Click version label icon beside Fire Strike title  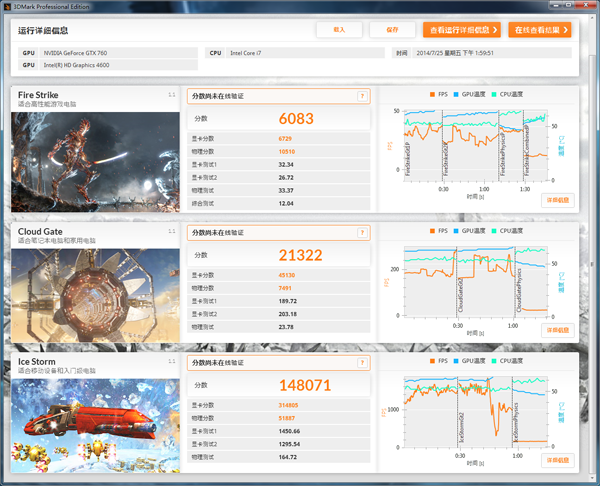click(172, 95)
